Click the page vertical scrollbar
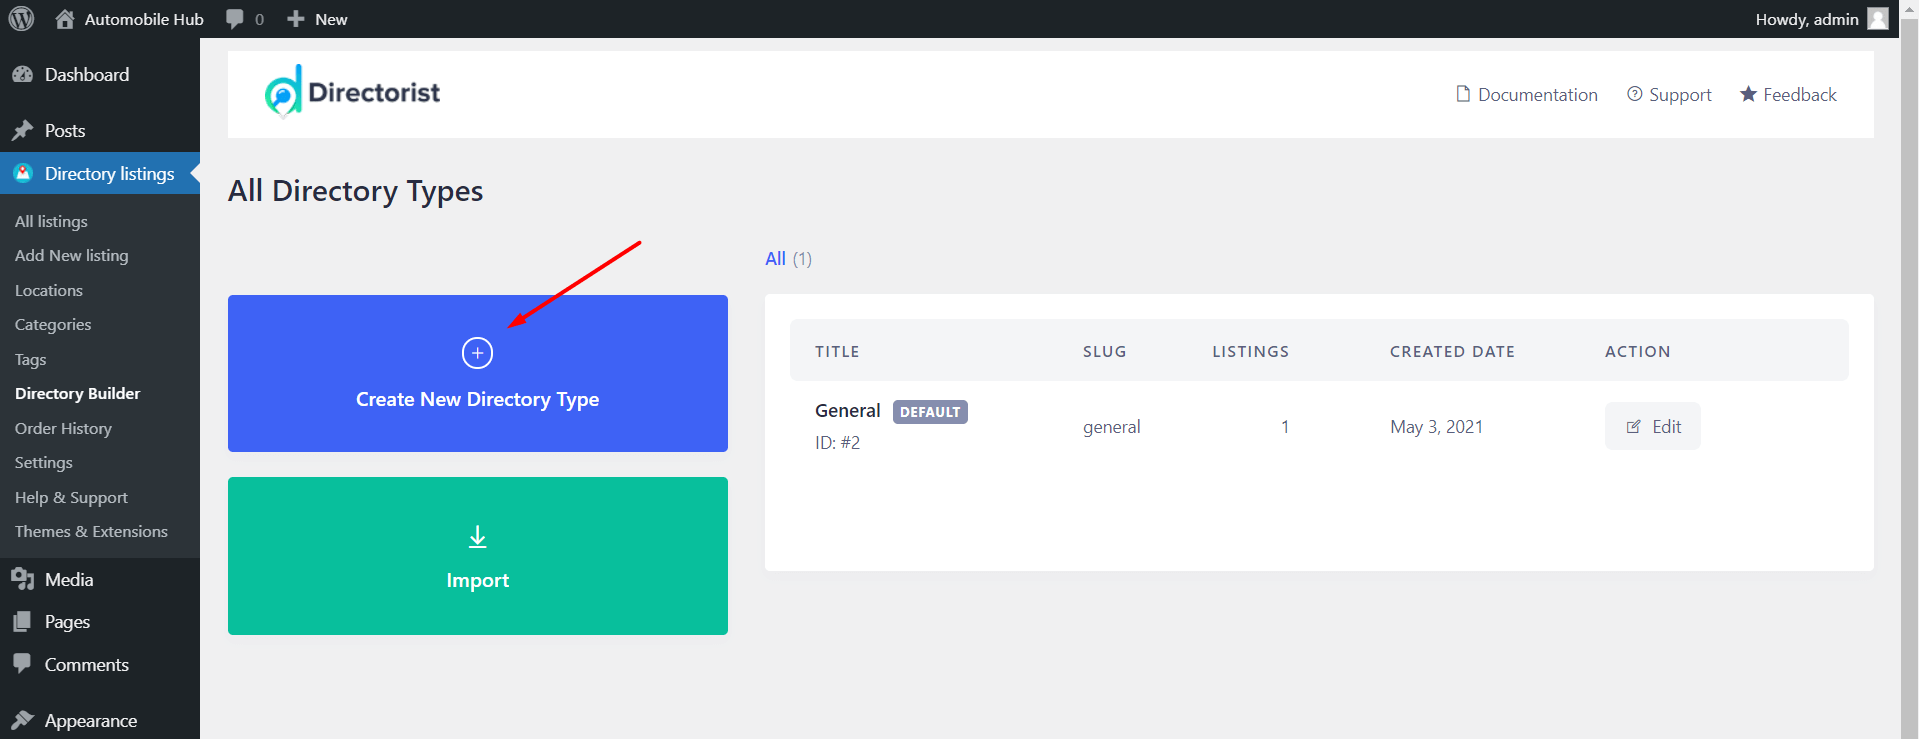Image resolution: width=1919 pixels, height=739 pixels. point(1909,370)
